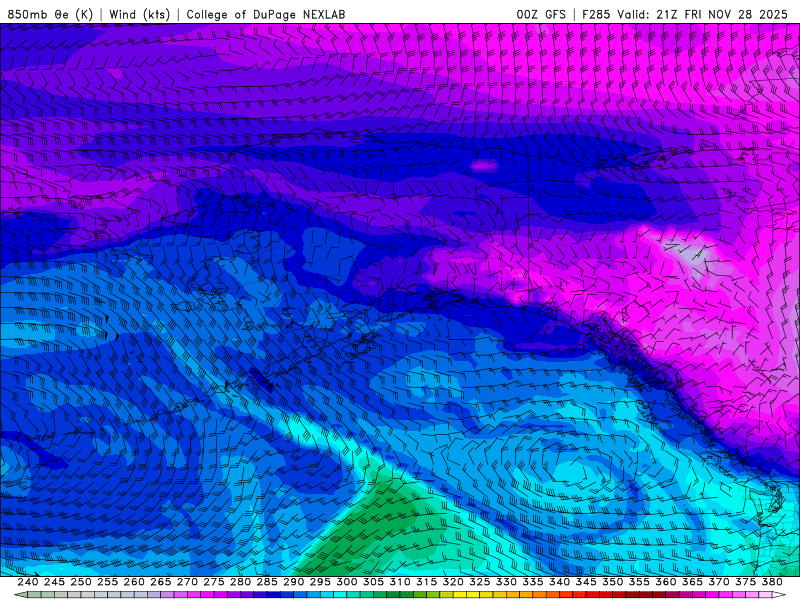This screenshot has width=800, height=600.
Task: Select the 270 legend value
Action: (x=187, y=582)
